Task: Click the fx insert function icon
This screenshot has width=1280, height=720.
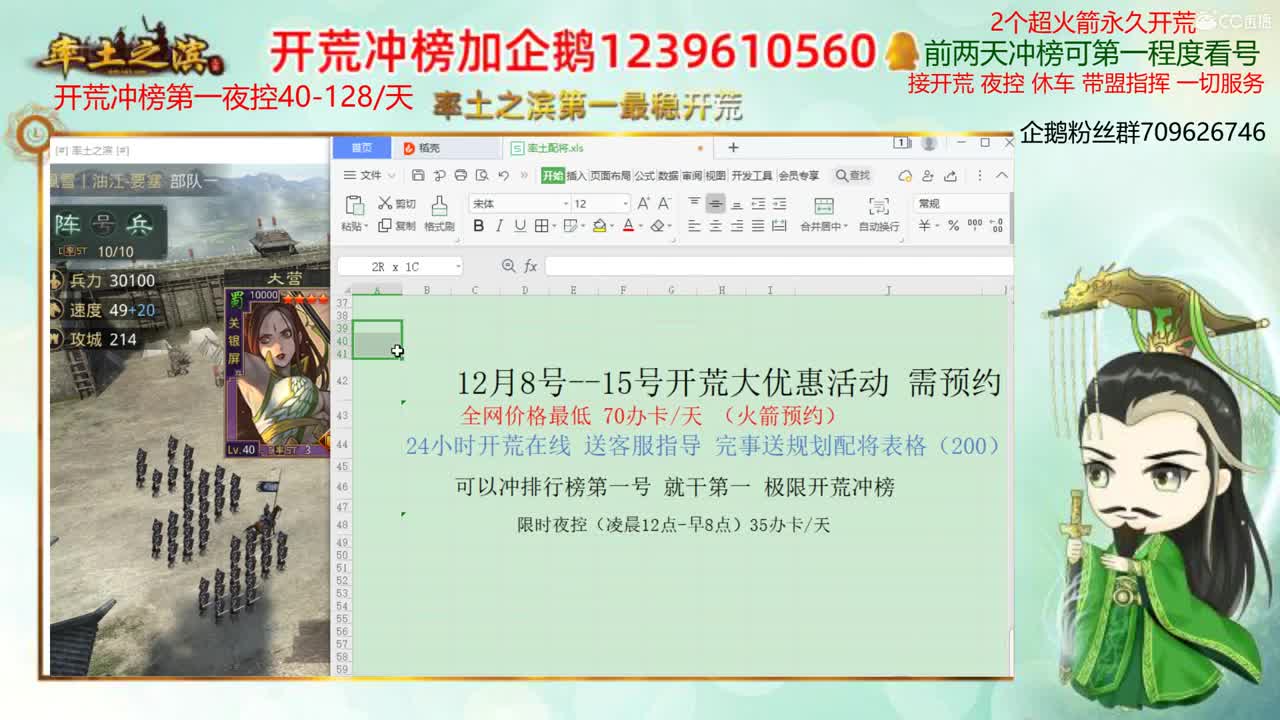Action: pyautogui.click(x=531, y=266)
